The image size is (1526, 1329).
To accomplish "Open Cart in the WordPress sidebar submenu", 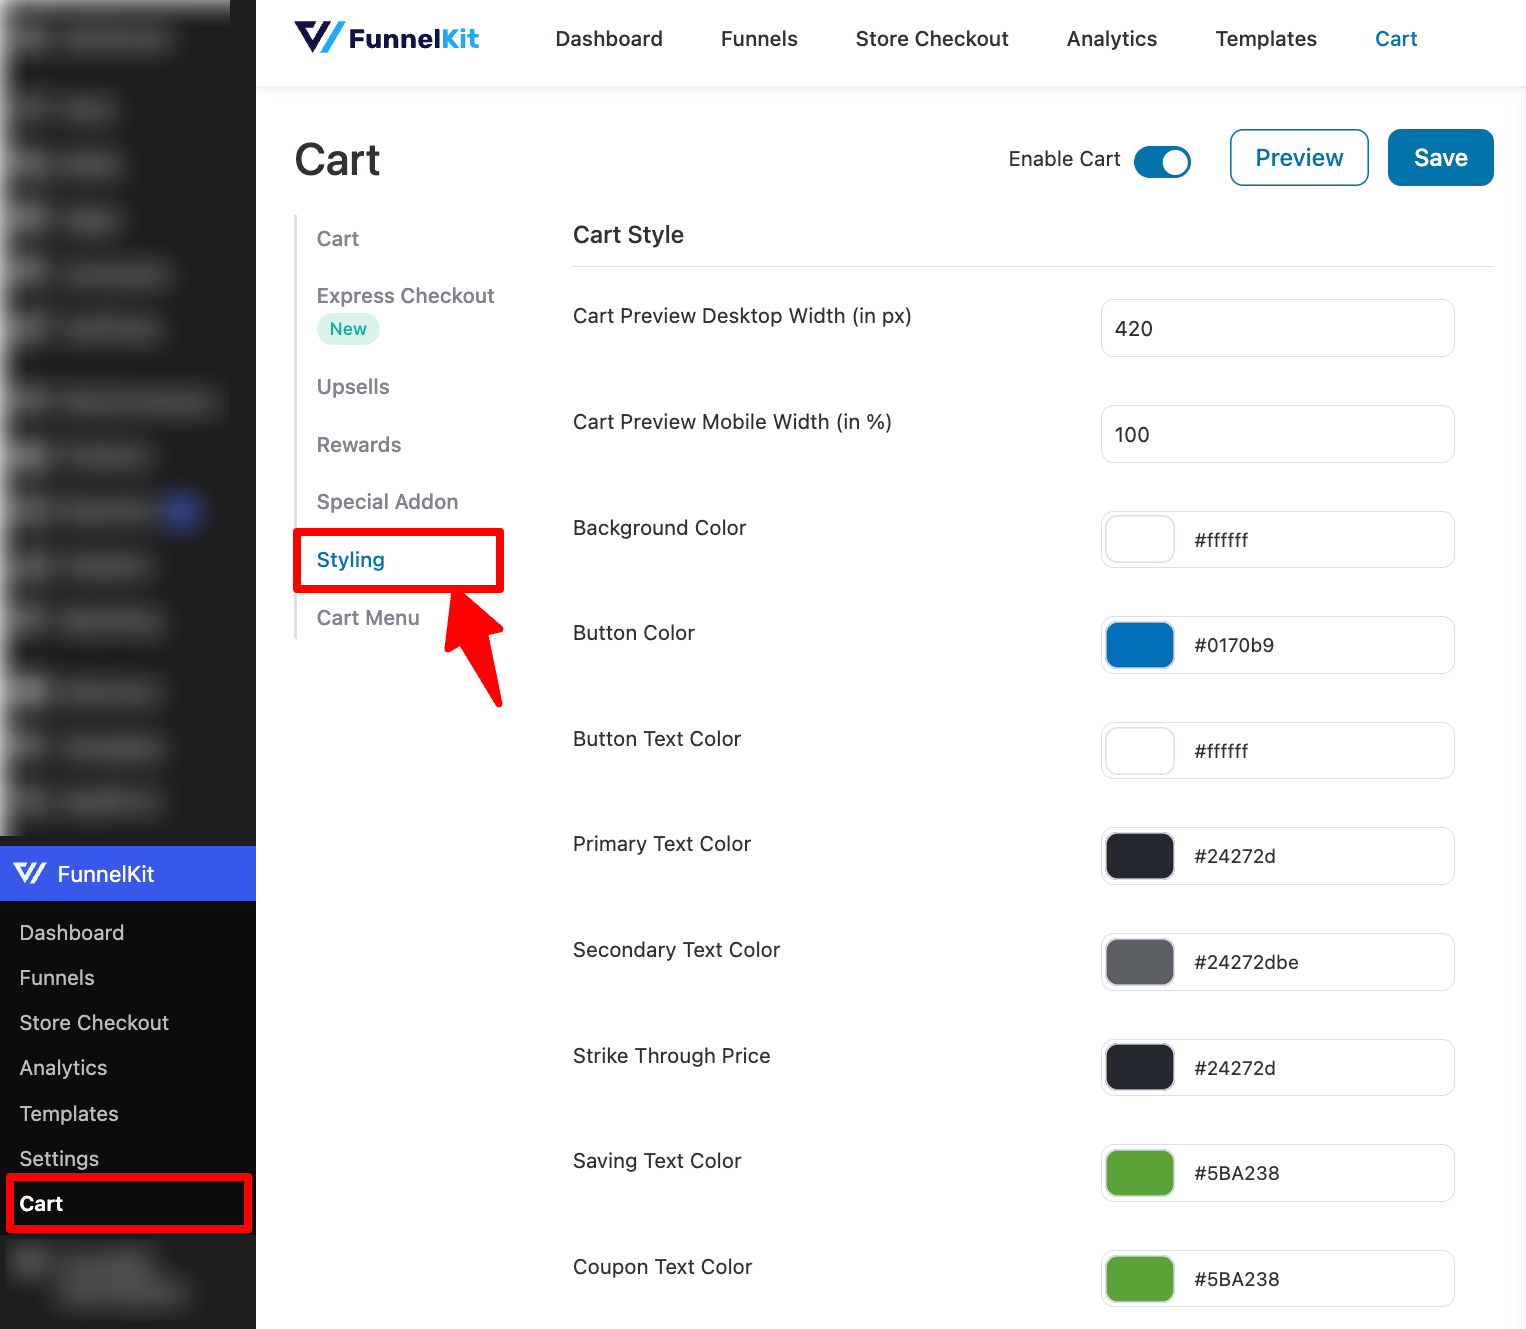I will coord(42,1204).
